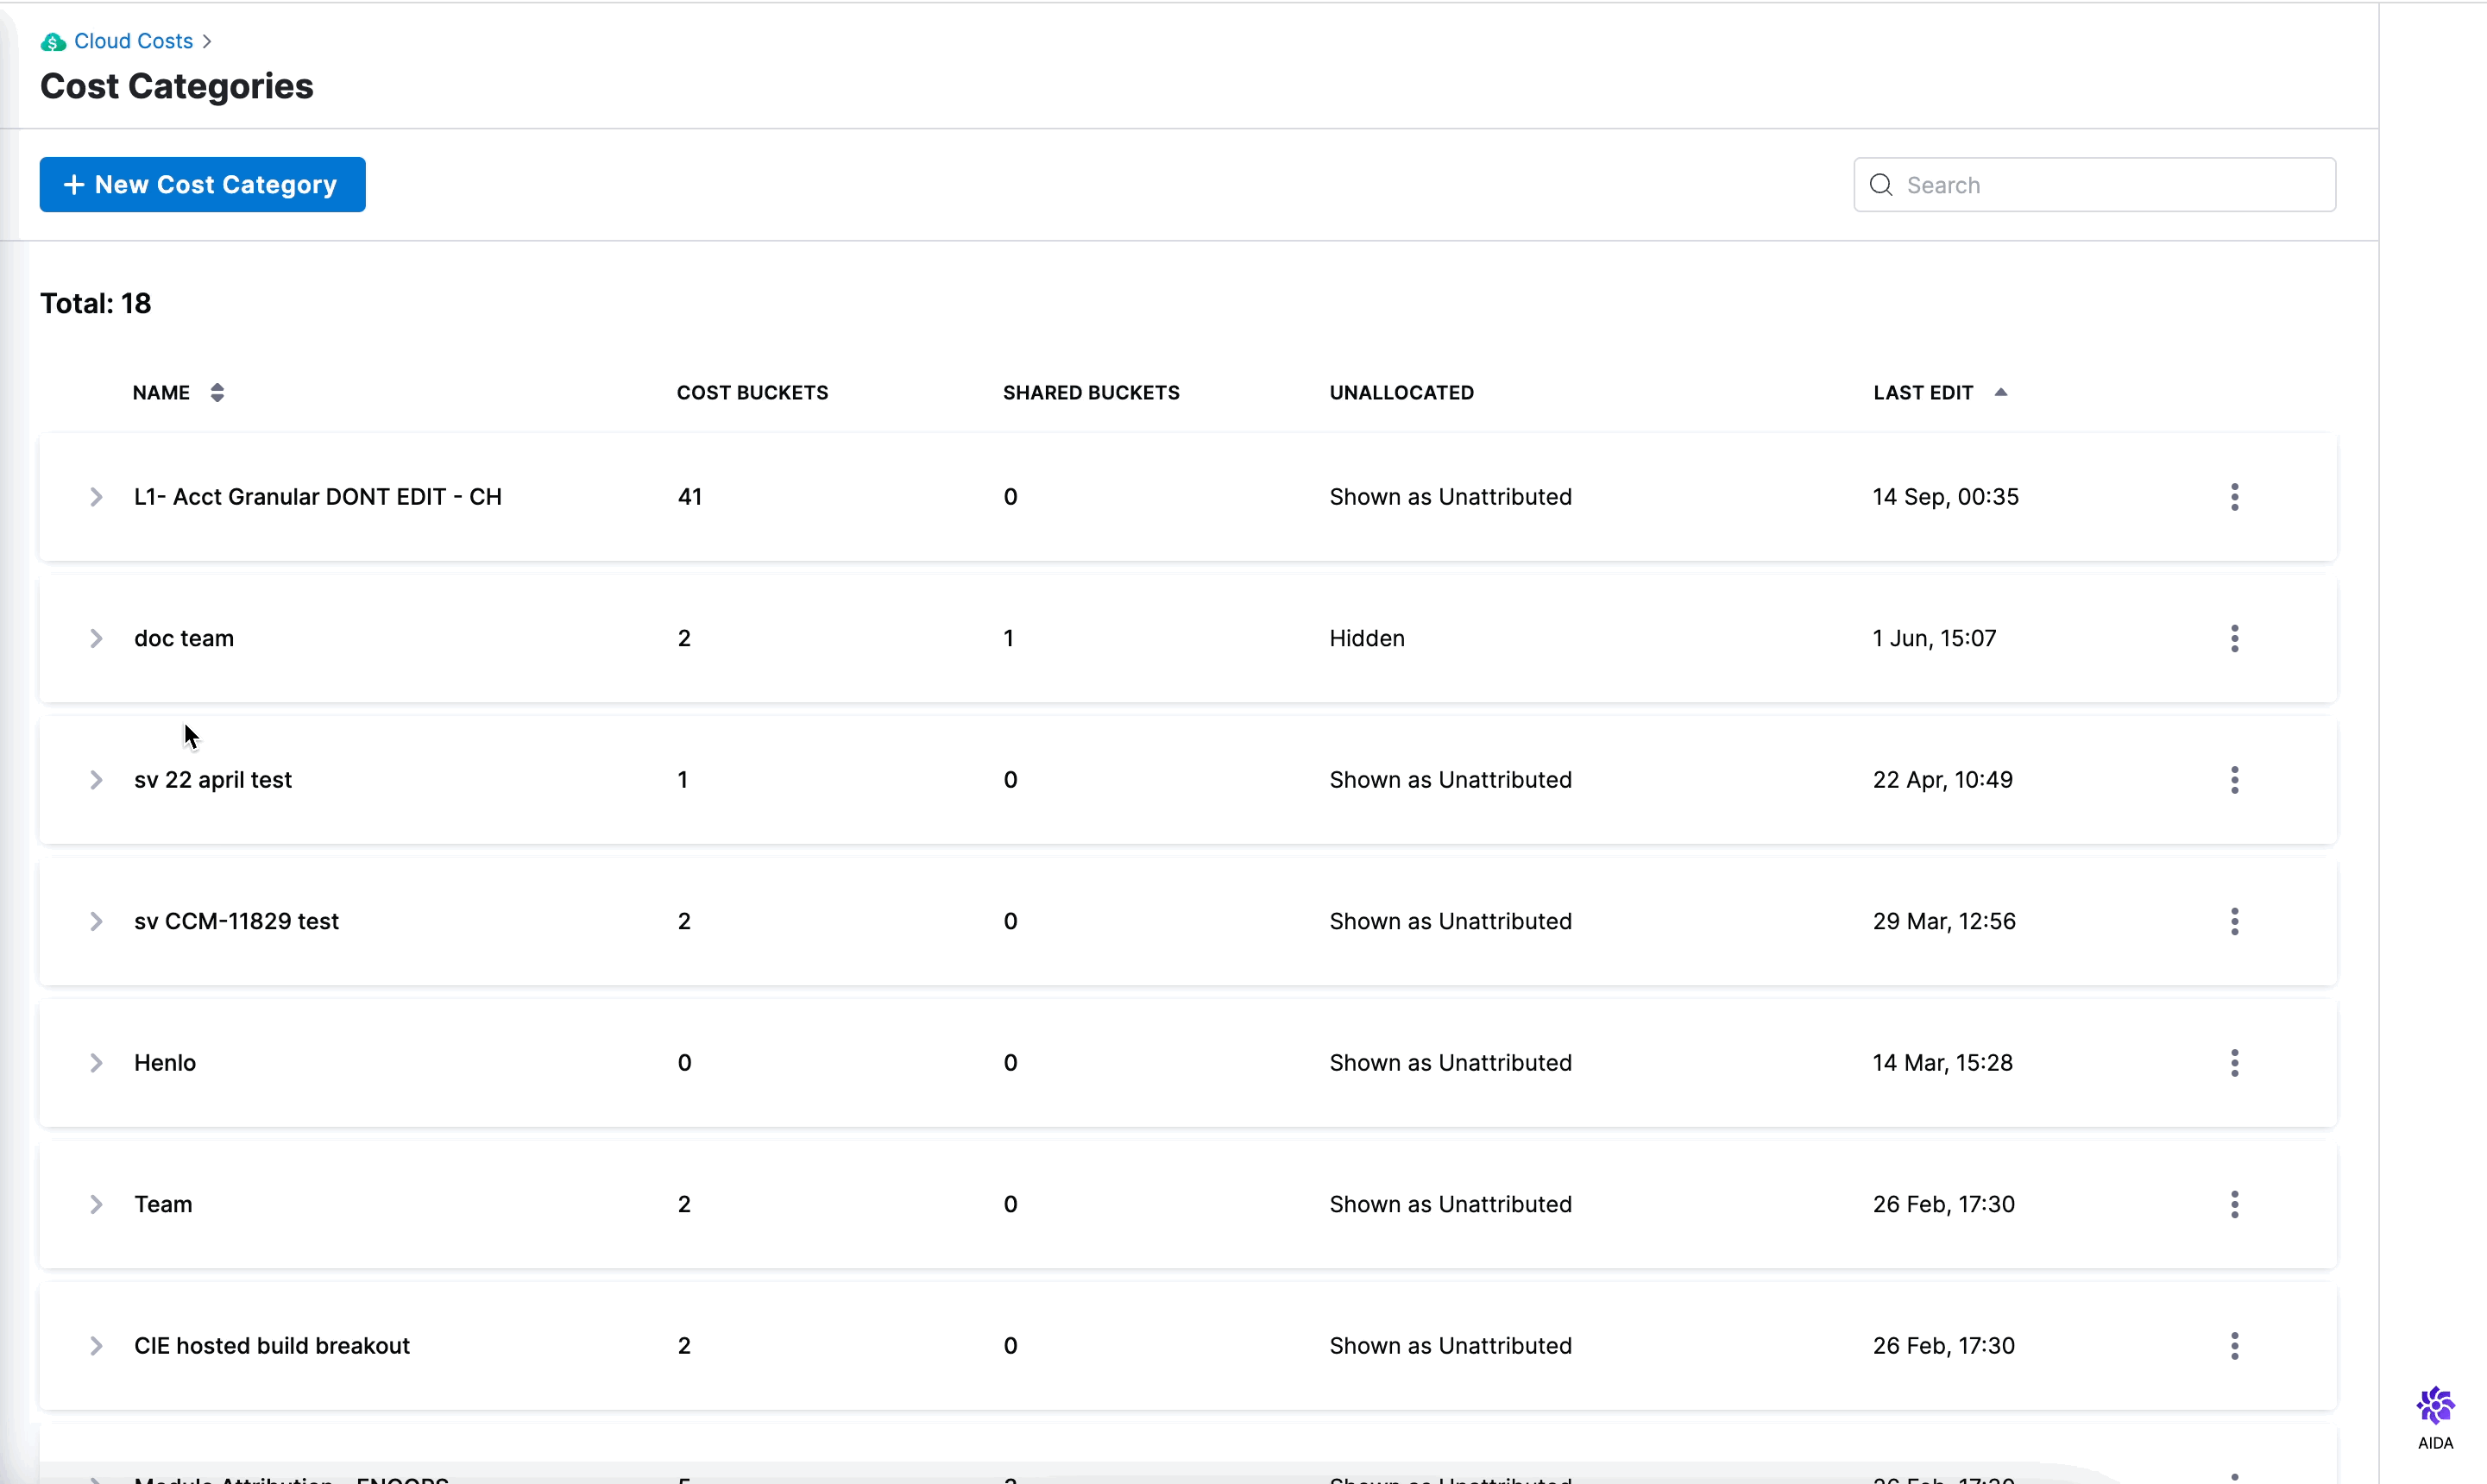Click the New Cost Category button
Viewport: 2487px width, 1484px height.
click(201, 184)
